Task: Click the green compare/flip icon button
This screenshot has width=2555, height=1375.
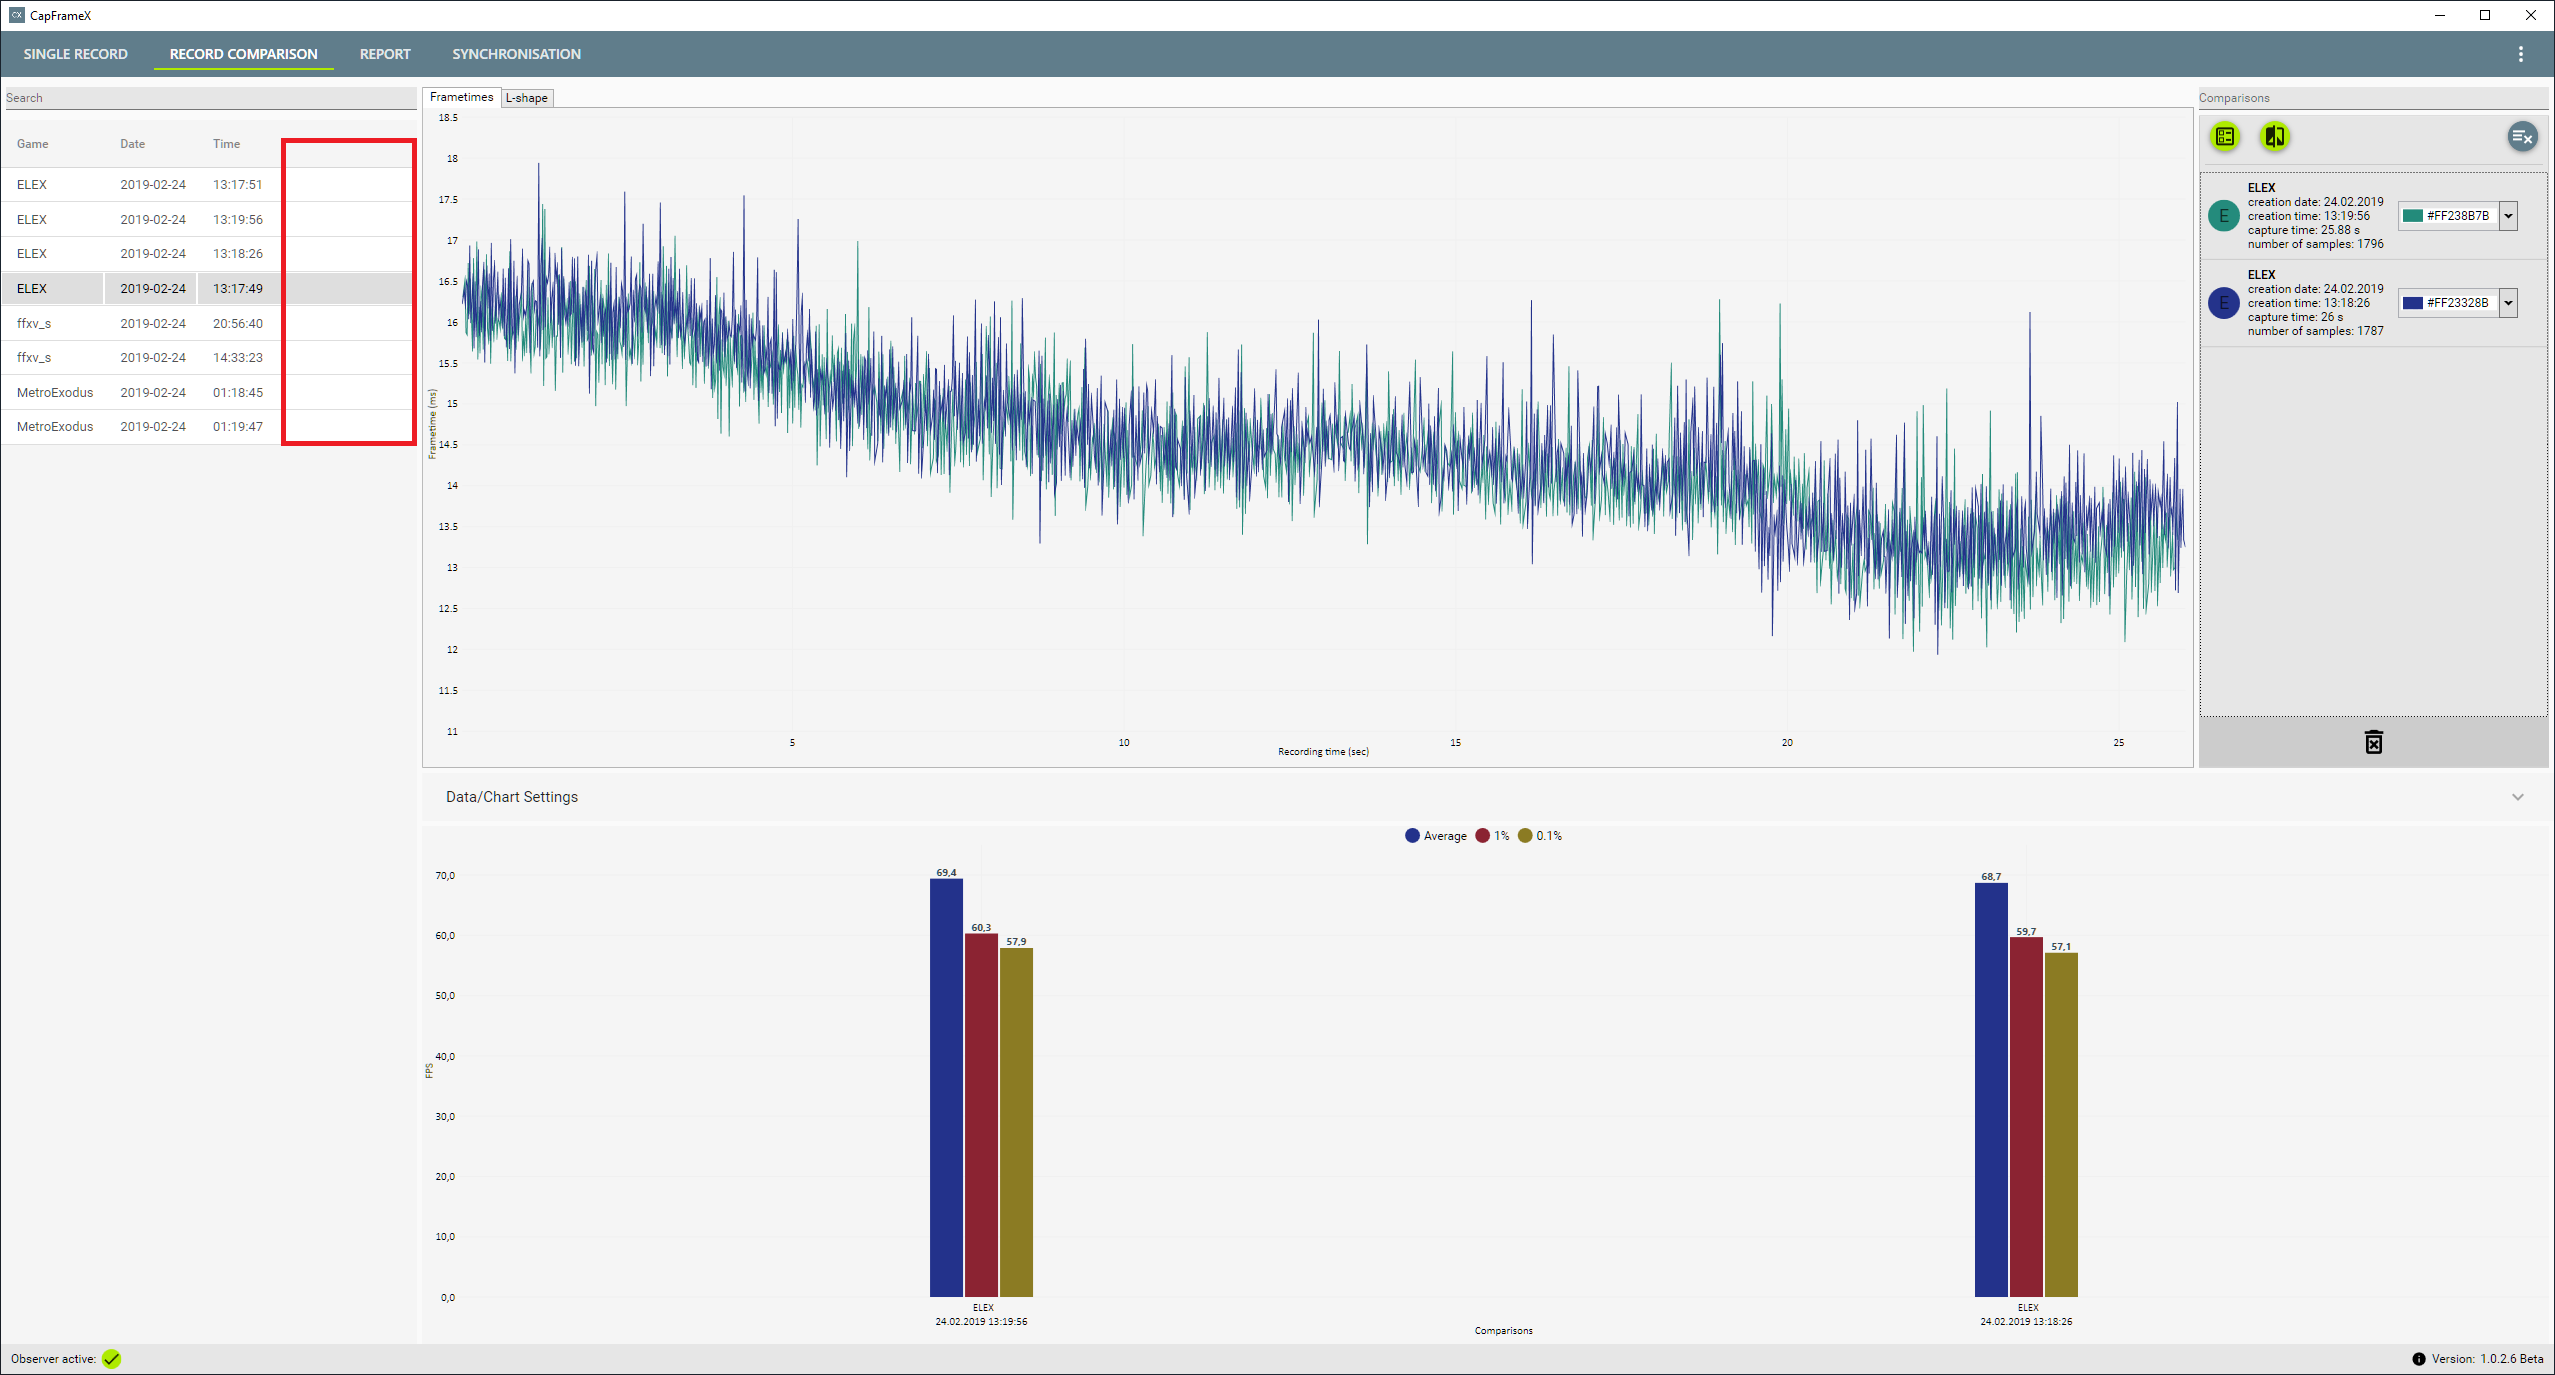Action: 2275,137
